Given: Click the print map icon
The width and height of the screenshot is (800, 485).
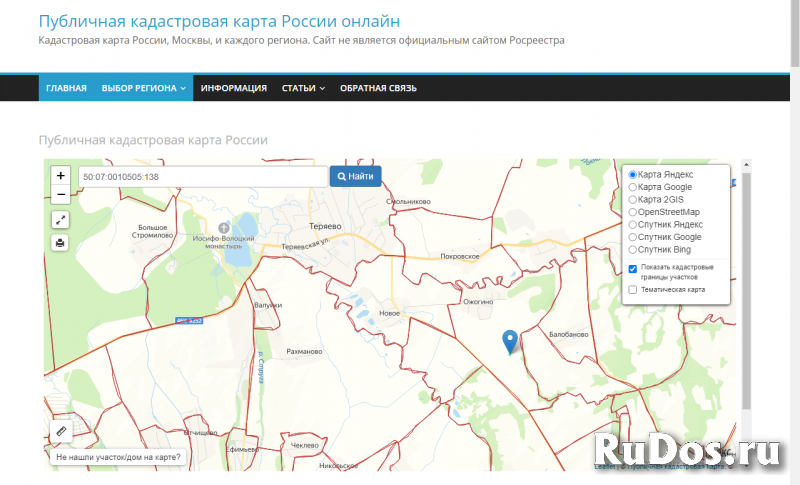Looking at the screenshot, I should coord(60,243).
